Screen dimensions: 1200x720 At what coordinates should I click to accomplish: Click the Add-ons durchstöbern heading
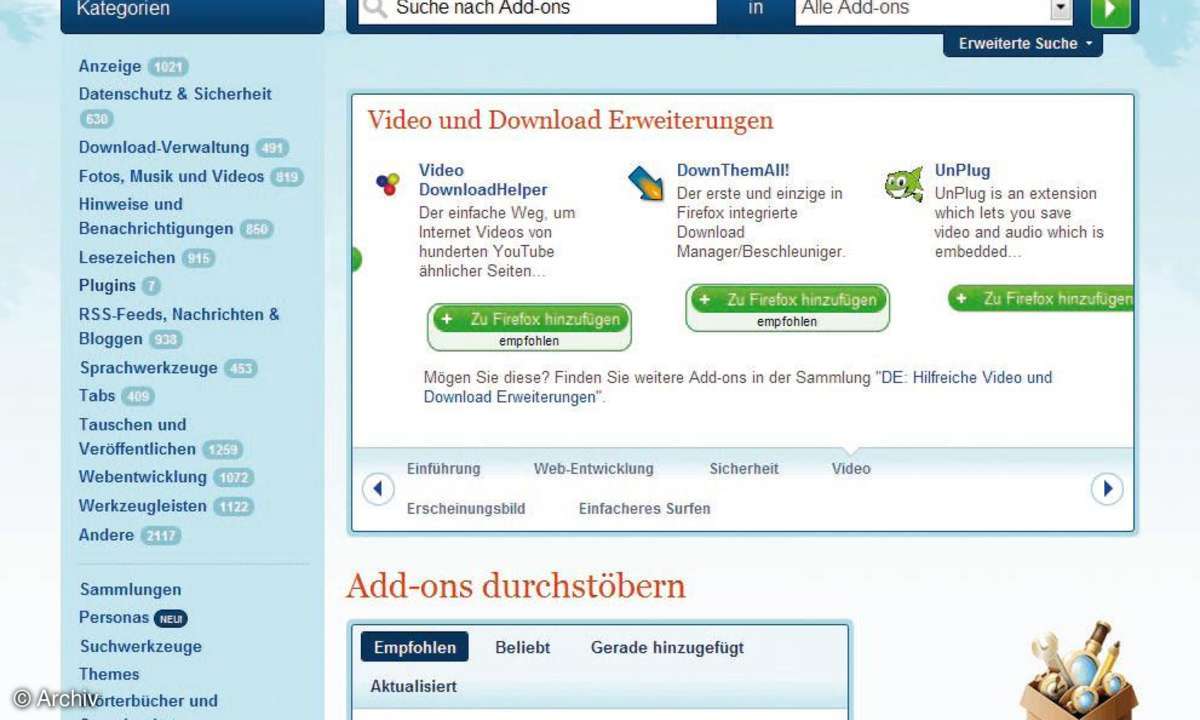(516, 586)
